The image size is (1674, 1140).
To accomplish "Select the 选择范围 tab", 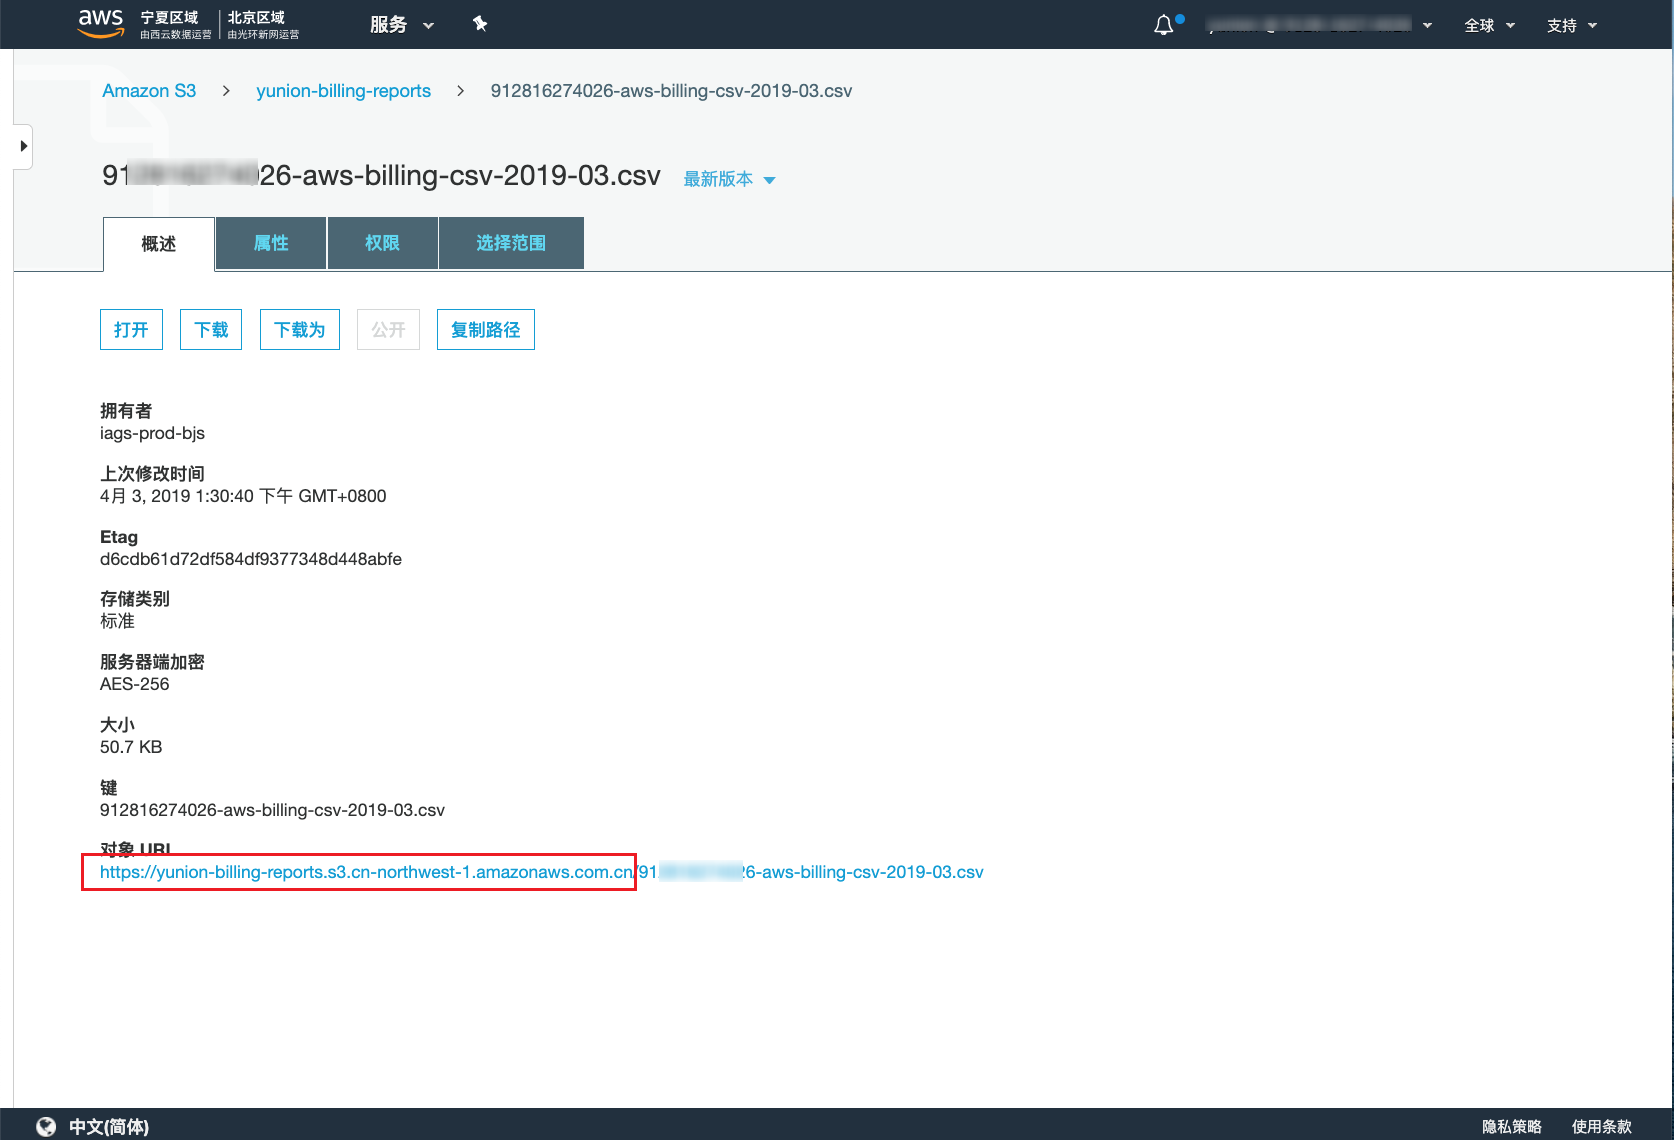I will (510, 243).
